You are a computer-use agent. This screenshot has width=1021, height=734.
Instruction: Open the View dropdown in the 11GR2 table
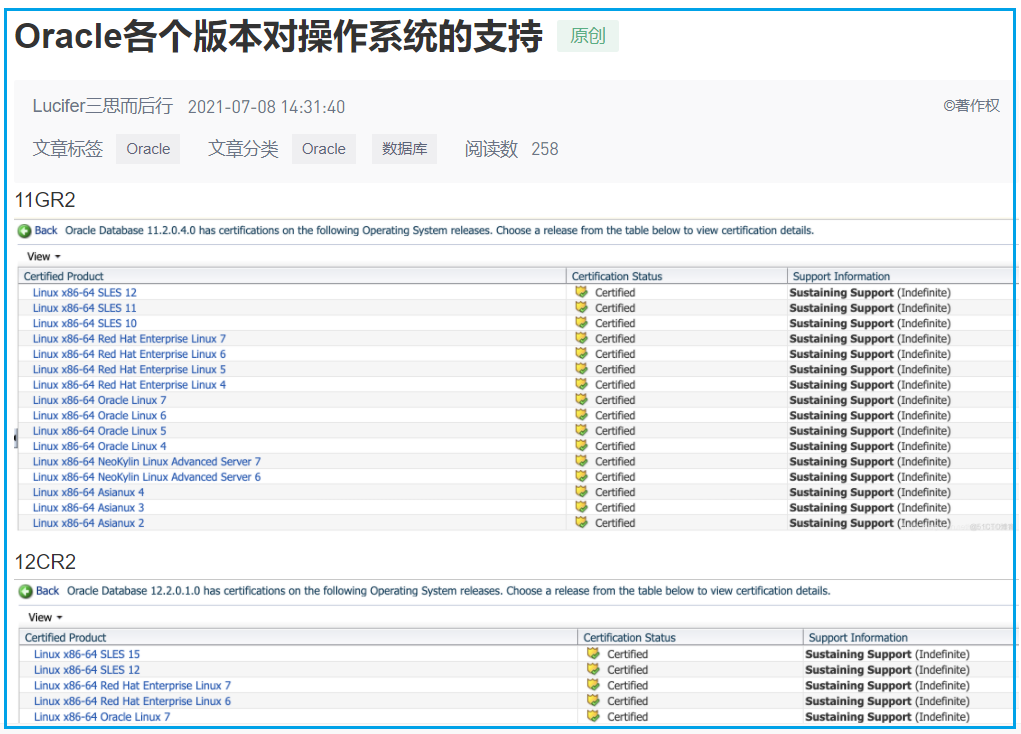click(44, 257)
